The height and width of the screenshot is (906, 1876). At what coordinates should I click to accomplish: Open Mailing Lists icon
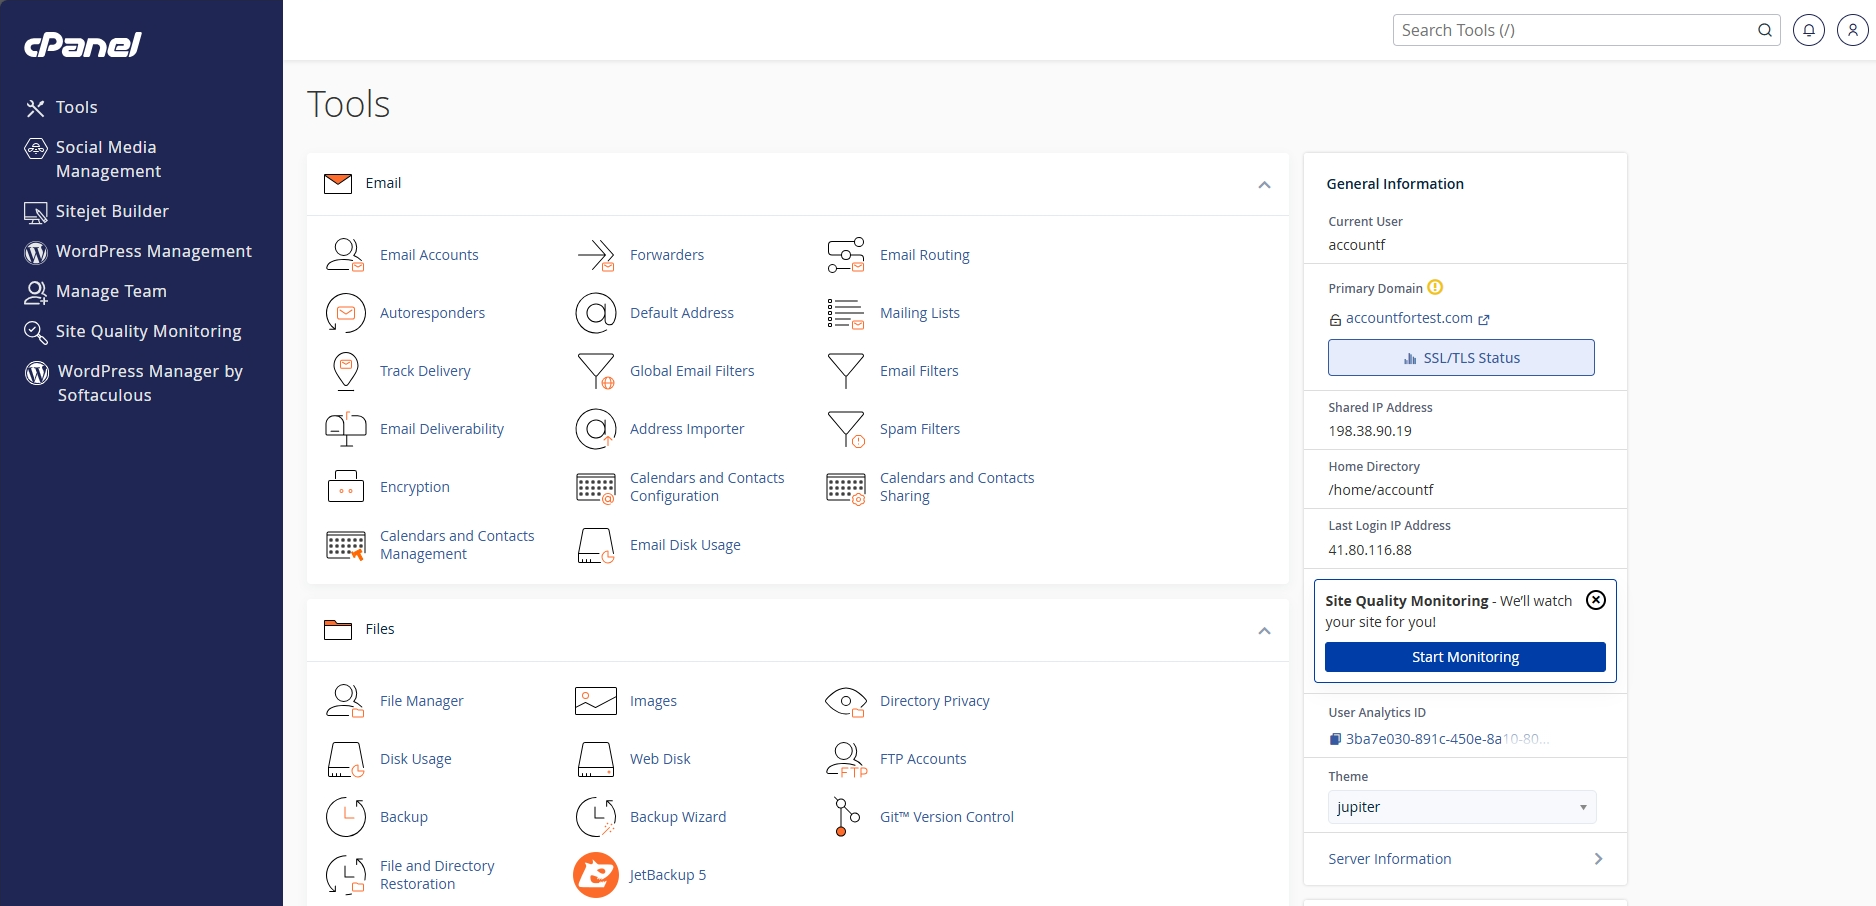point(846,313)
